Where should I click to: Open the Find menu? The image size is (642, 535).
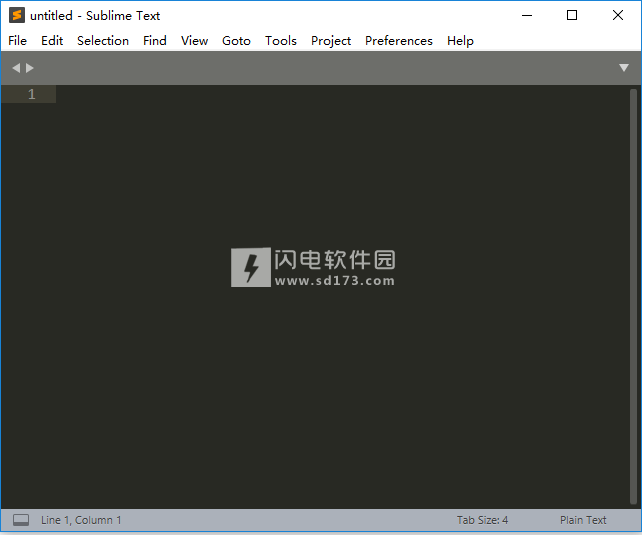click(155, 41)
